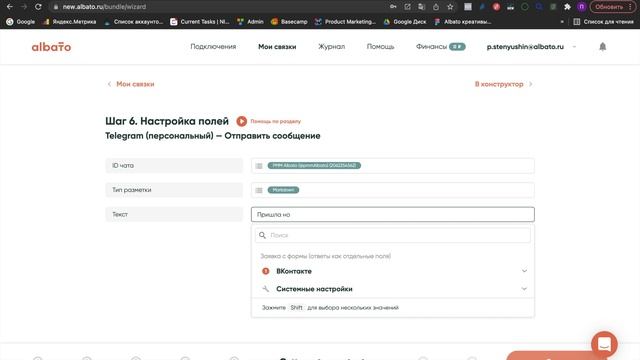Click the wrench icon beside Системные настройки
This screenshot has width=640, height=360.
[266, 289]
